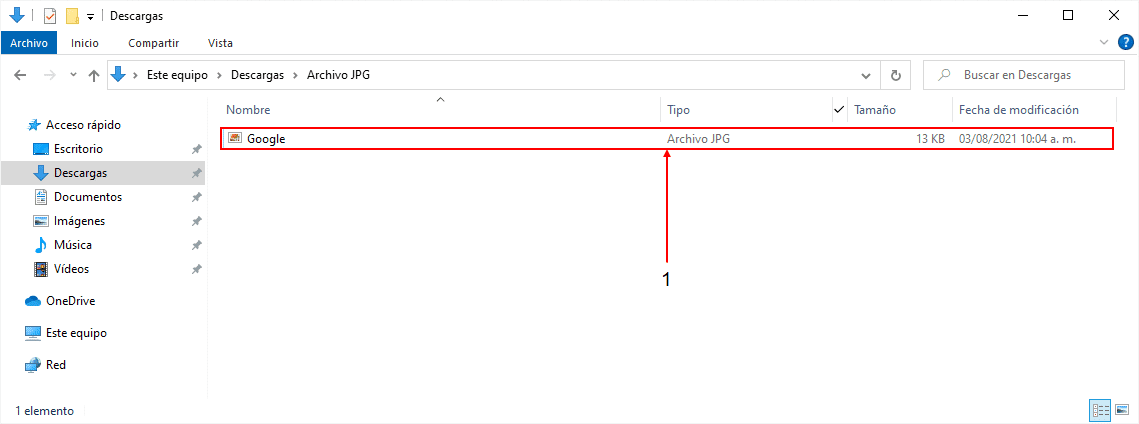Switch to the Vista tab
The height and width of the screenshot is (424, 1139).
[220, 43]
